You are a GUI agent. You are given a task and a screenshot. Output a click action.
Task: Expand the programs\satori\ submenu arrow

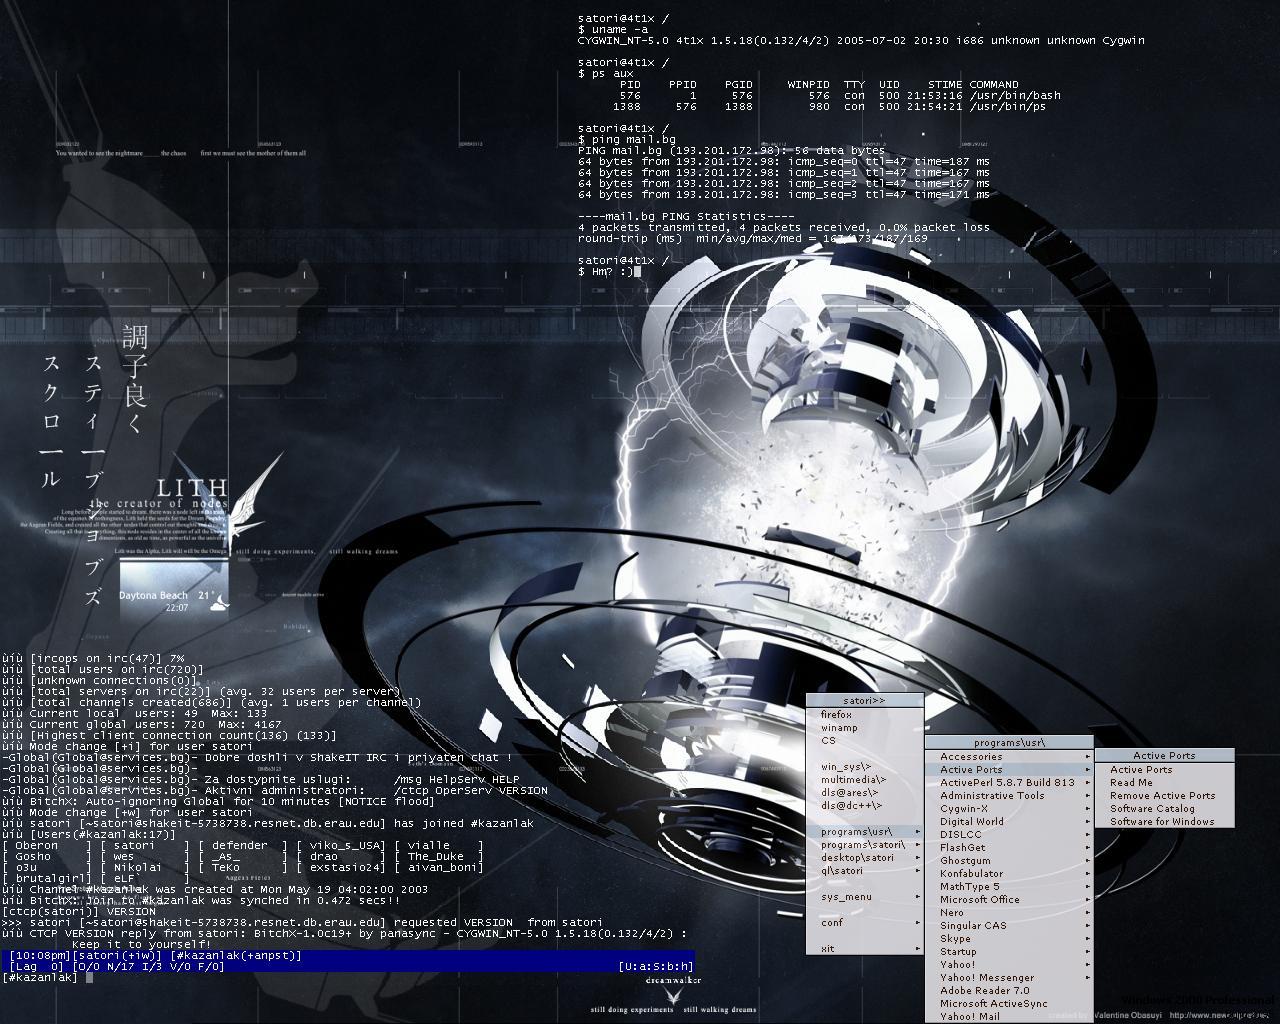pyautogui.click(x=917, y=845)
